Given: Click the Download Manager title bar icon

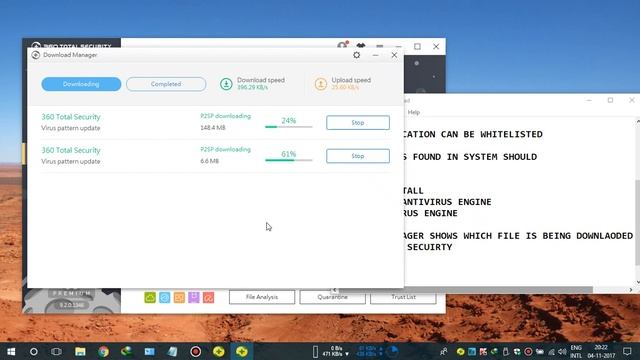Looking at the screenshot, I should 36,55.
